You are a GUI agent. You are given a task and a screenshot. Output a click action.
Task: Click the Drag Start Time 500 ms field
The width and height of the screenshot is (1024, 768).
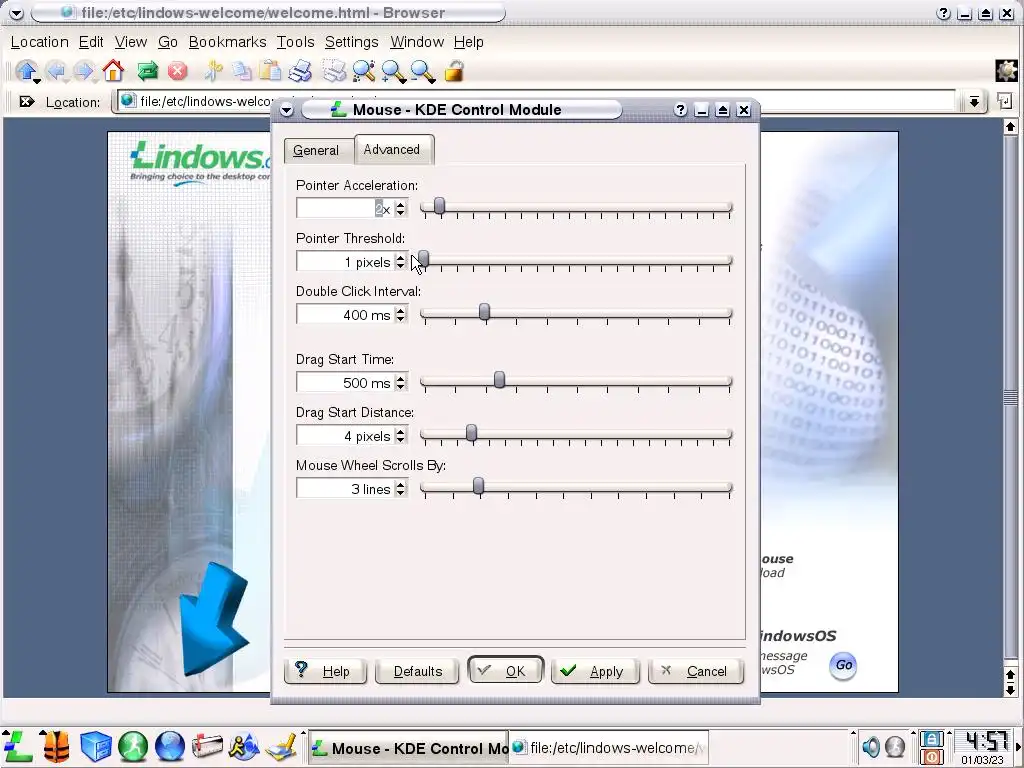point(345,383)
